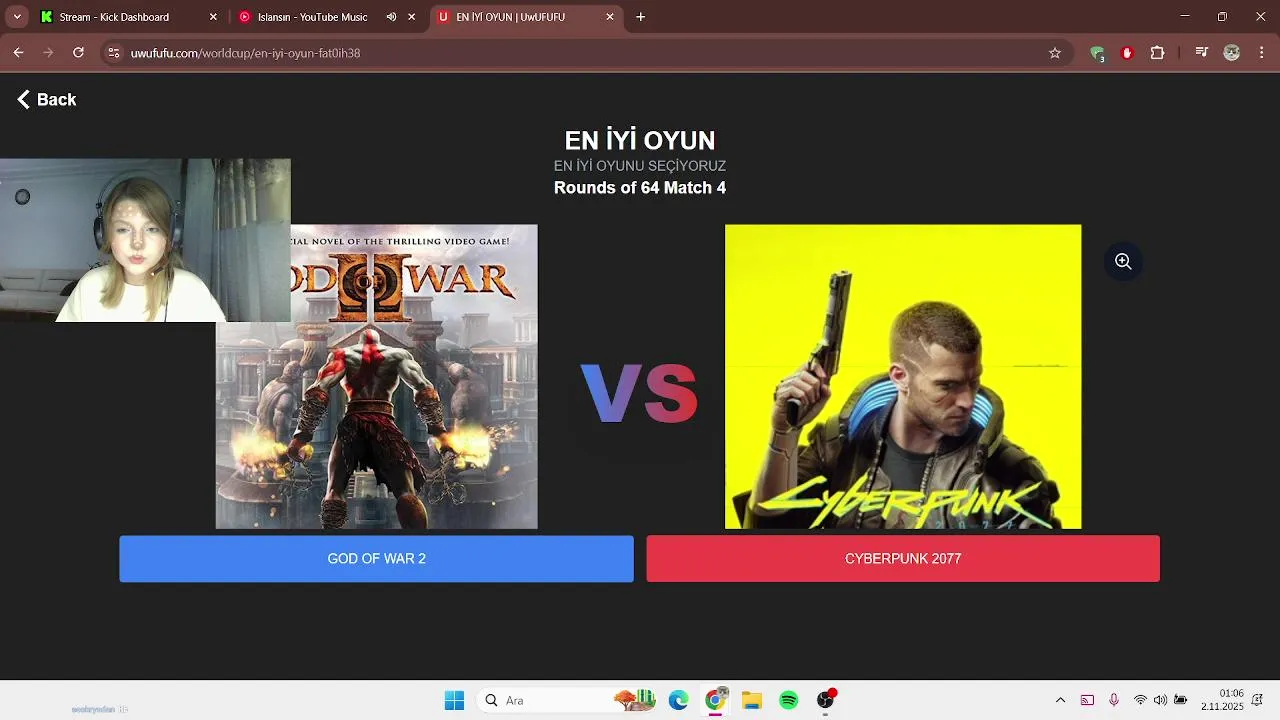Click the magnifier zoom icon beside Cyberpunk image
This screenshot has width=1280, height=720.
pyautogui.click(x=1123, y=261)
